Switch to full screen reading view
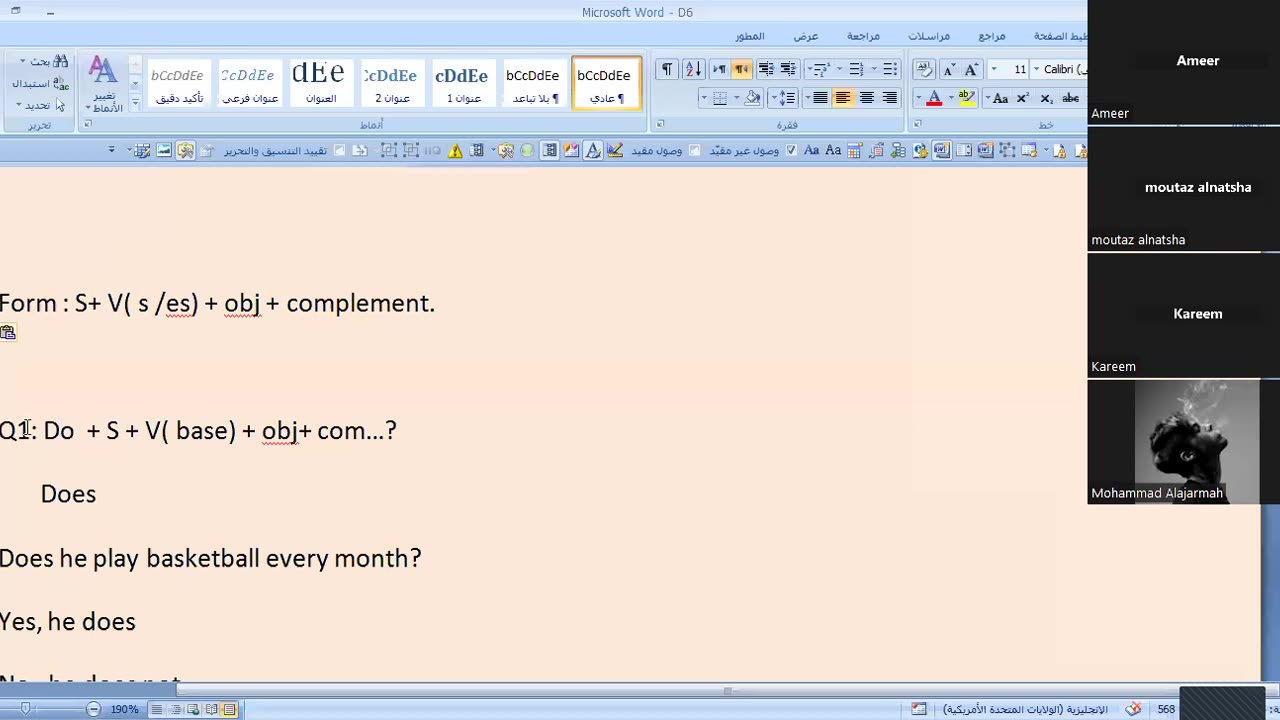1280x720 pixels. click(211, 709)
